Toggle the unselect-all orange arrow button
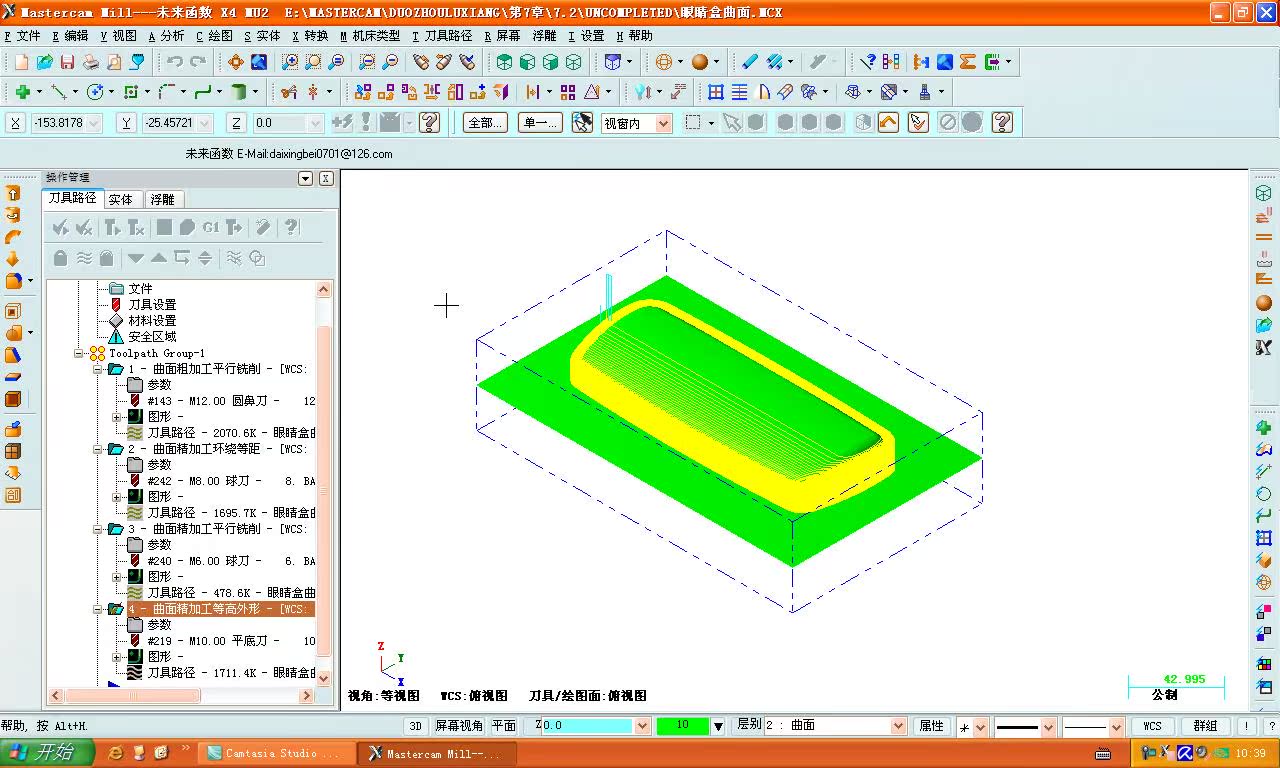 (888, 123)
